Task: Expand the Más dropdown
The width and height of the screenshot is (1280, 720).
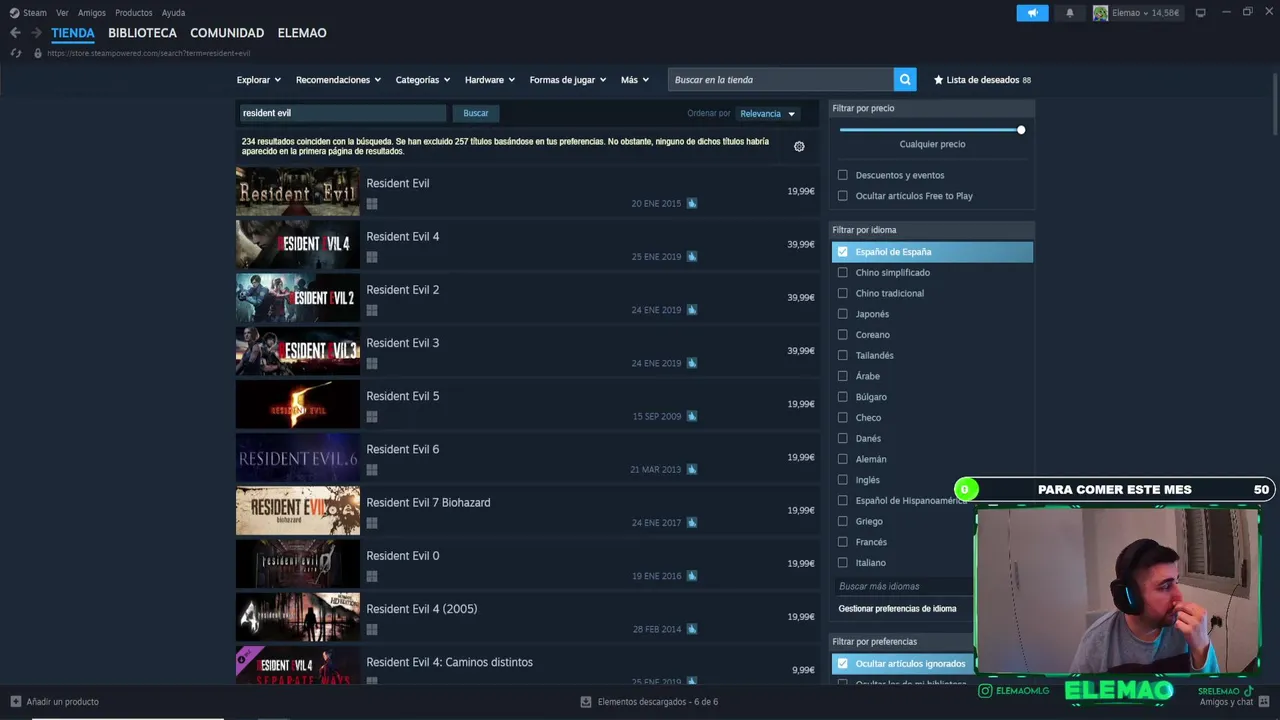Action: 635,80
